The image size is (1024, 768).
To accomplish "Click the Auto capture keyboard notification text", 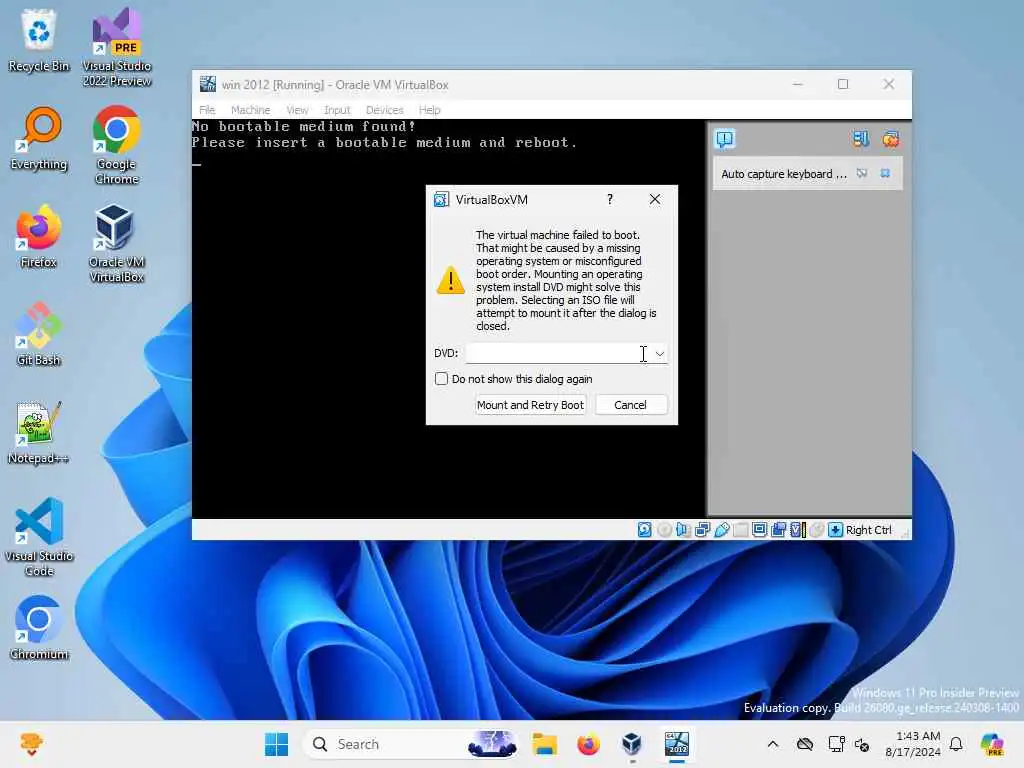I will point(784,174).
